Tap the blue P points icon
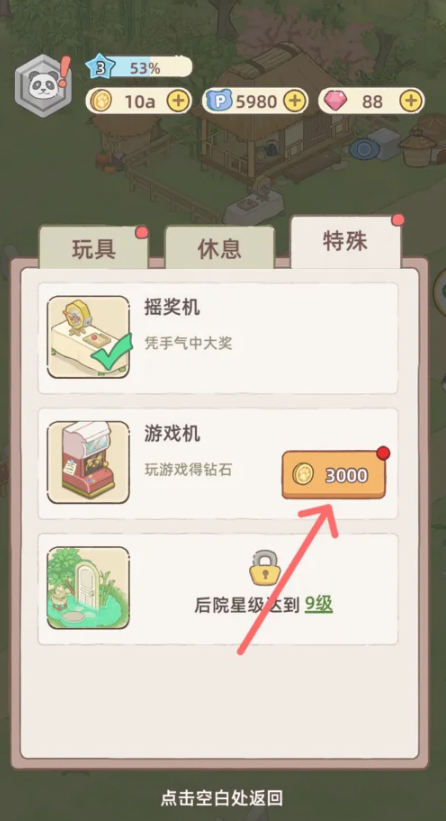 point(219,101)
